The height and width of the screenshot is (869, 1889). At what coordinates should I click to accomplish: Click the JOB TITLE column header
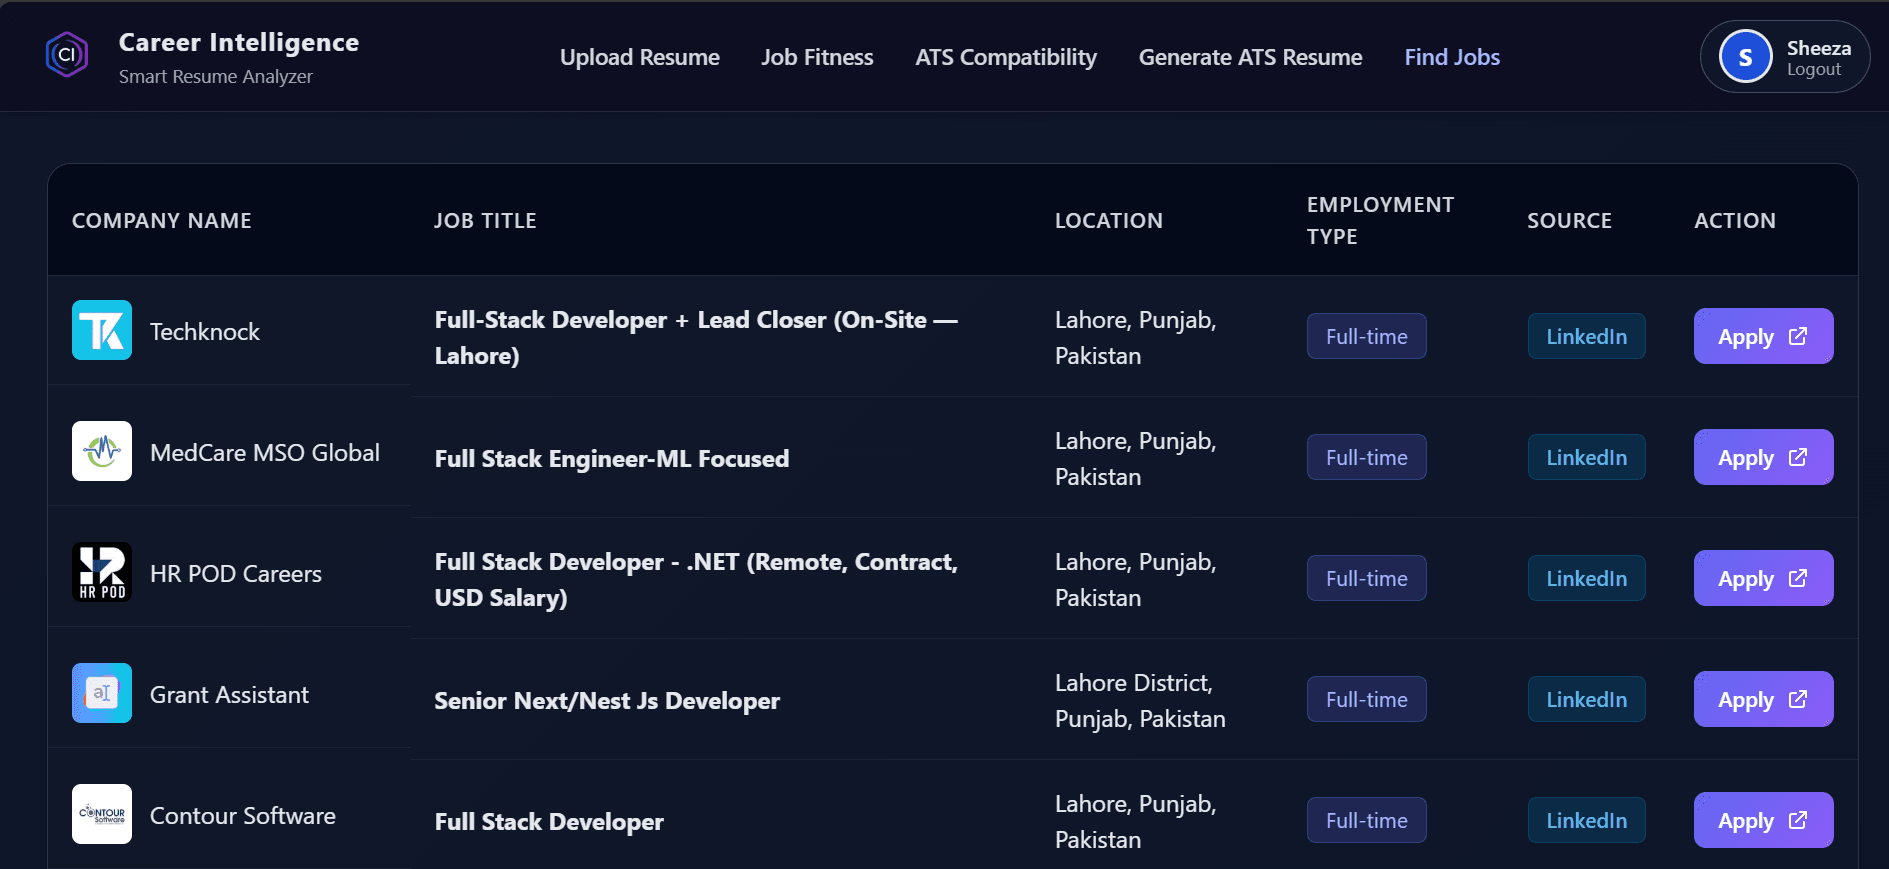[485, 221]
